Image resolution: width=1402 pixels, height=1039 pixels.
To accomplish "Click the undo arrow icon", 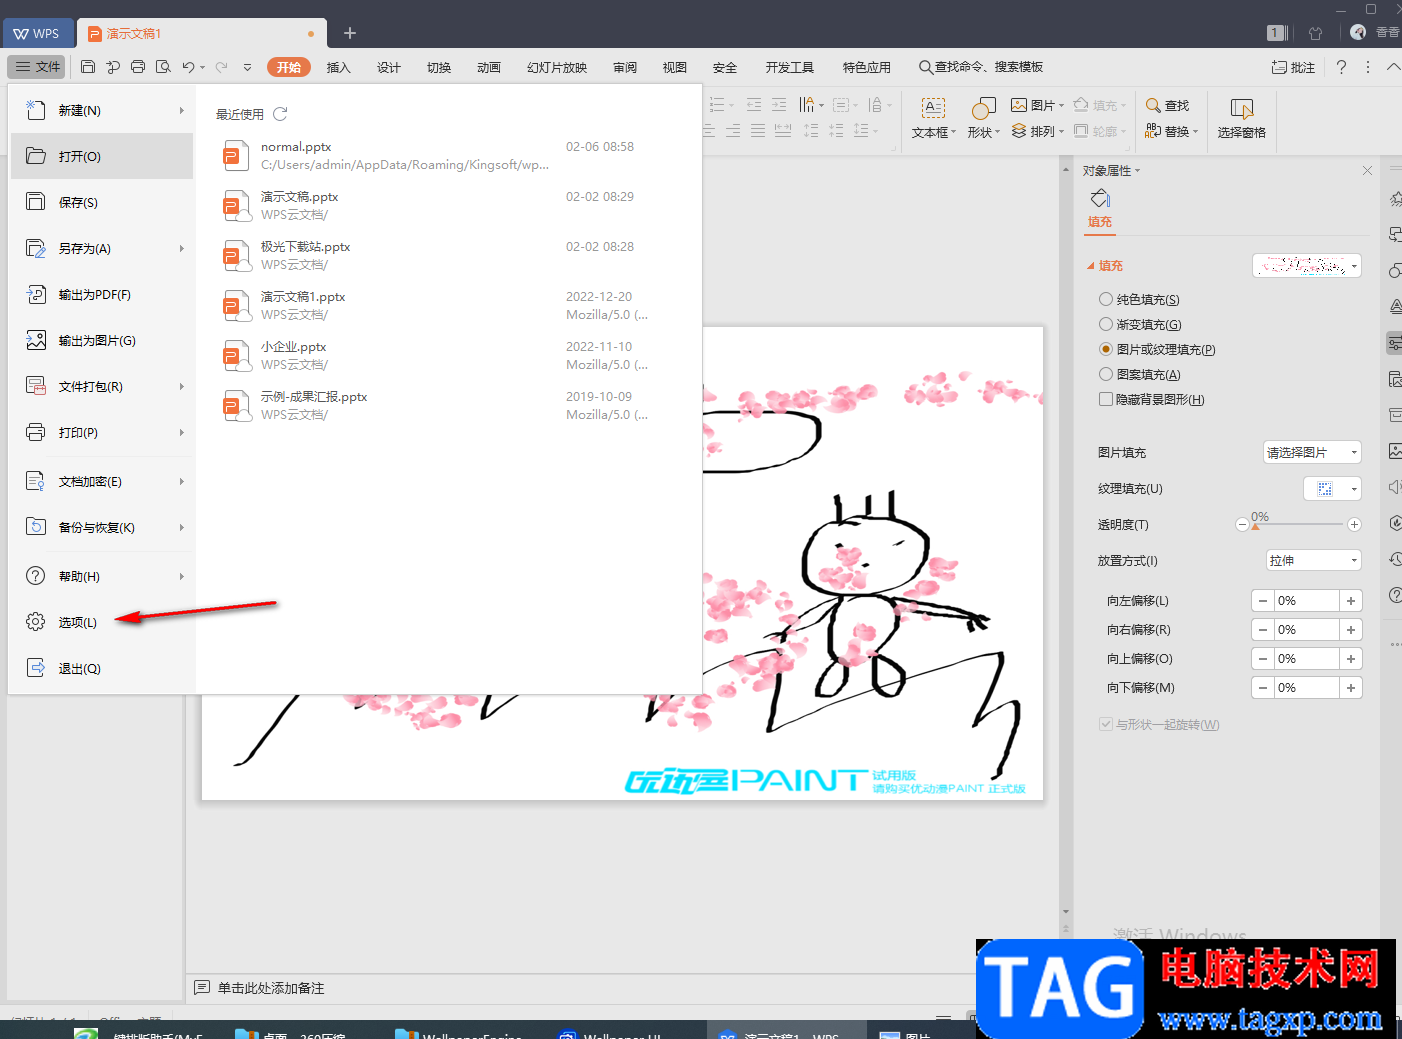I will [188, 67].
